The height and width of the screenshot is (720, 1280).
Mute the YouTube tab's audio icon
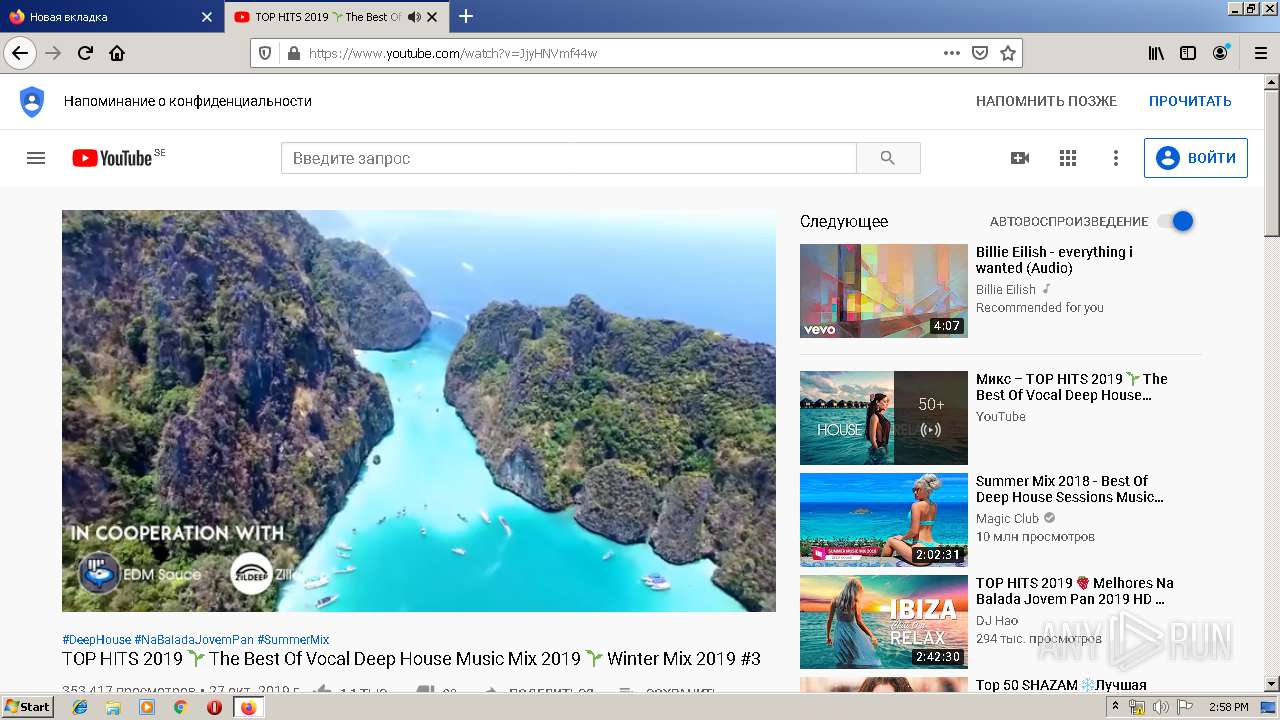pos(413,17)
